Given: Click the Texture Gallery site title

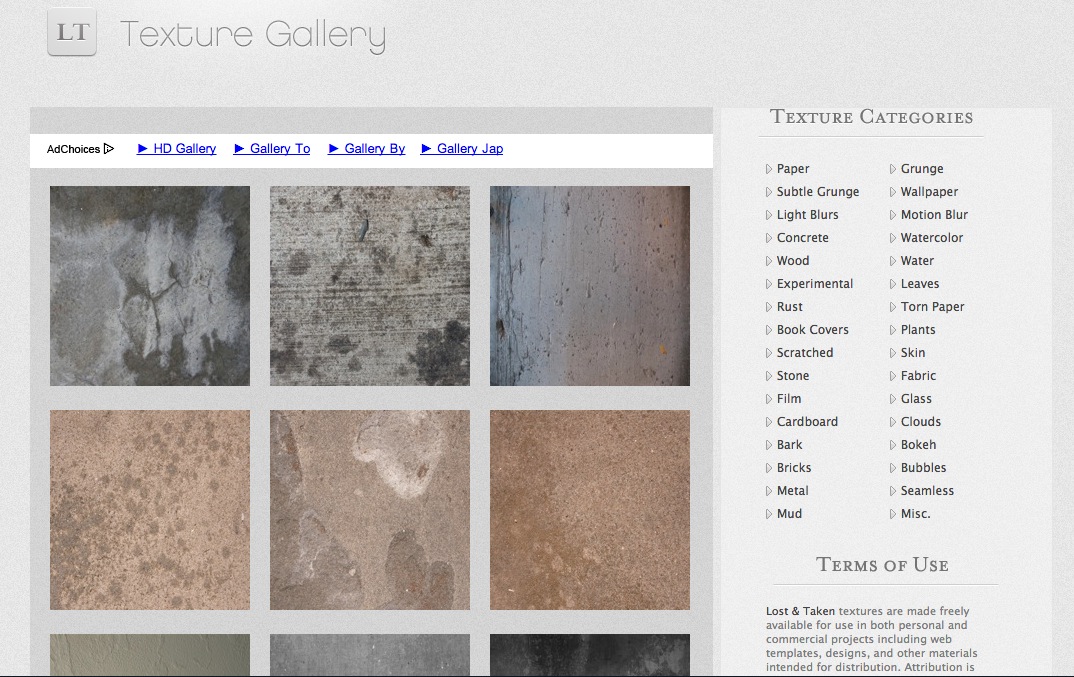Looking at the screenshot, I should tap(253, 35).
